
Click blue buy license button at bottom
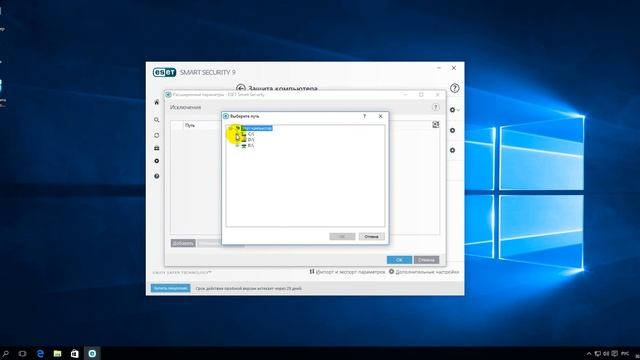(171, 288)
